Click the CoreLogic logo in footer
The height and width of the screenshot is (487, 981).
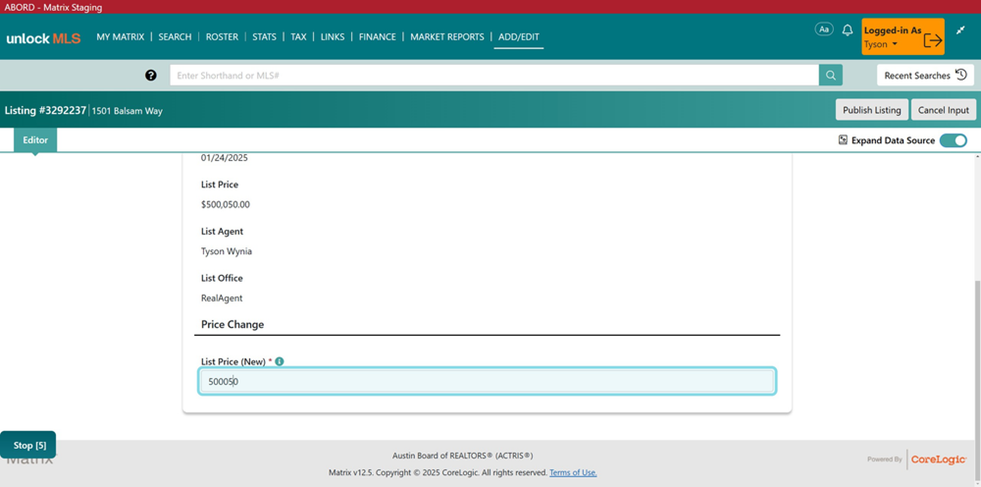[938, 459]
